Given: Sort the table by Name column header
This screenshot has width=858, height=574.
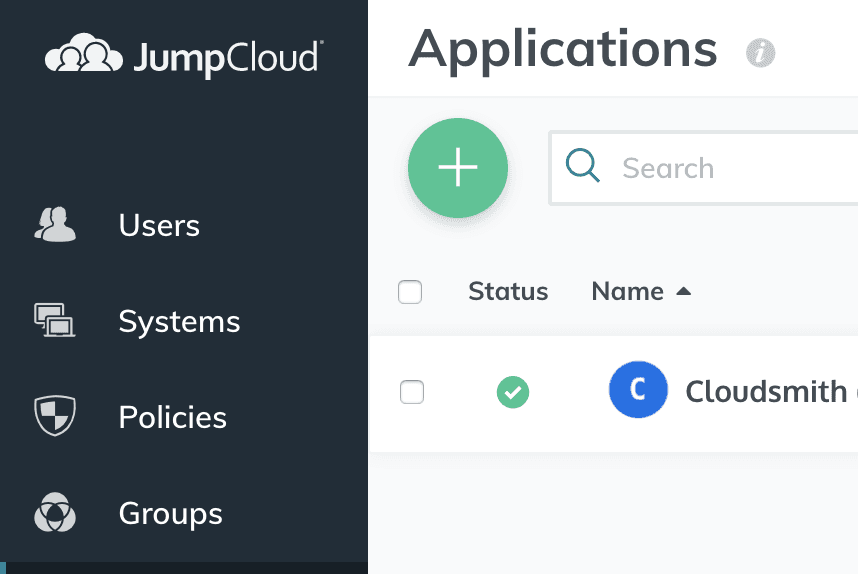Looking at the screenshot, I should pyautogui.click(x=628, y=292).
